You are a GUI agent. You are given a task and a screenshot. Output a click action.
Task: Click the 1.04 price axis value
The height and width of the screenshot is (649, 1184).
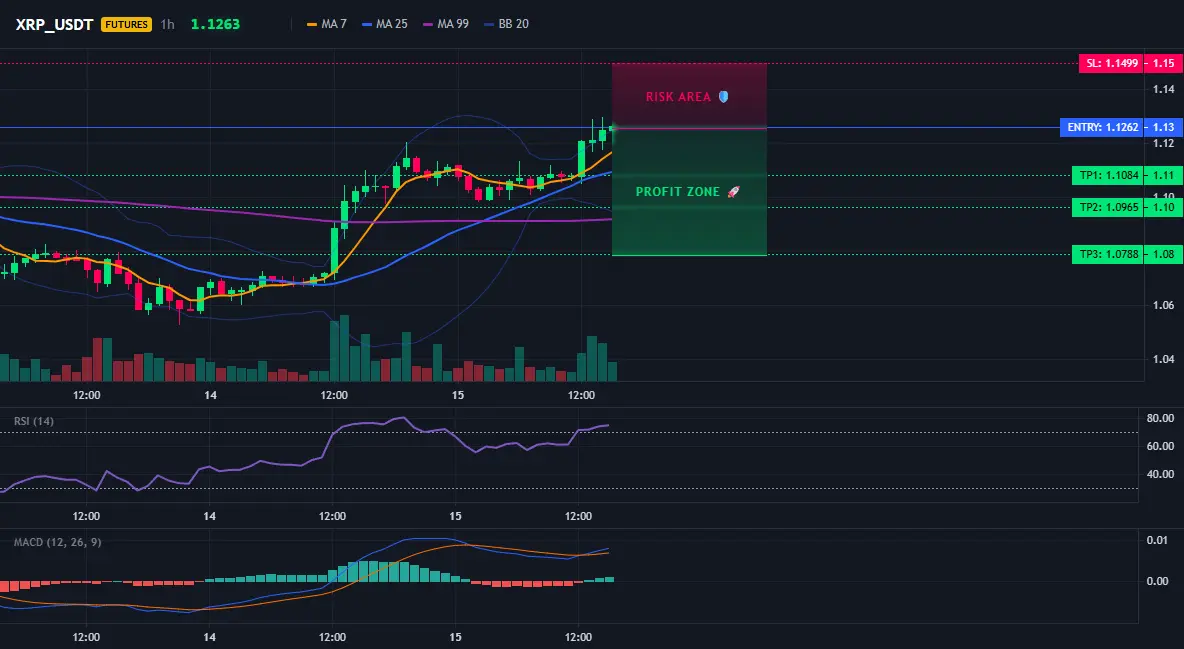pyautogui.click(x=1164, y=359)
